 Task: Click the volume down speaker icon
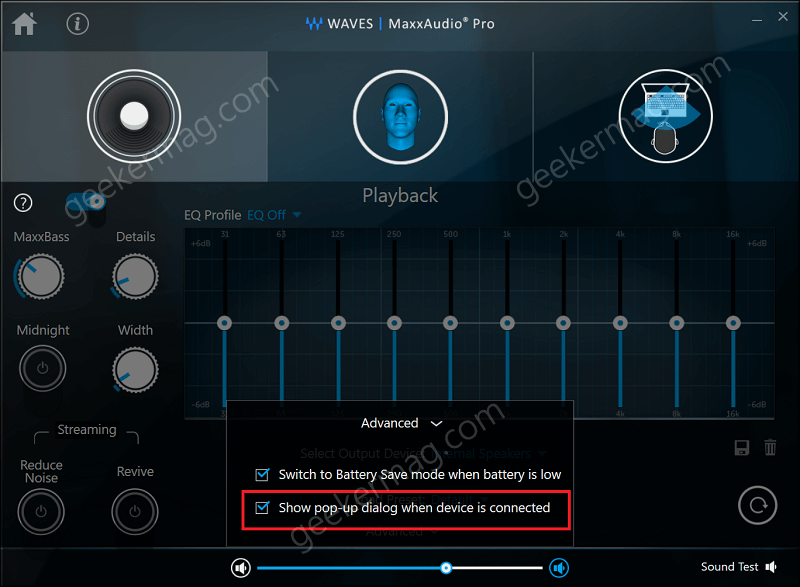coord(241,568)
